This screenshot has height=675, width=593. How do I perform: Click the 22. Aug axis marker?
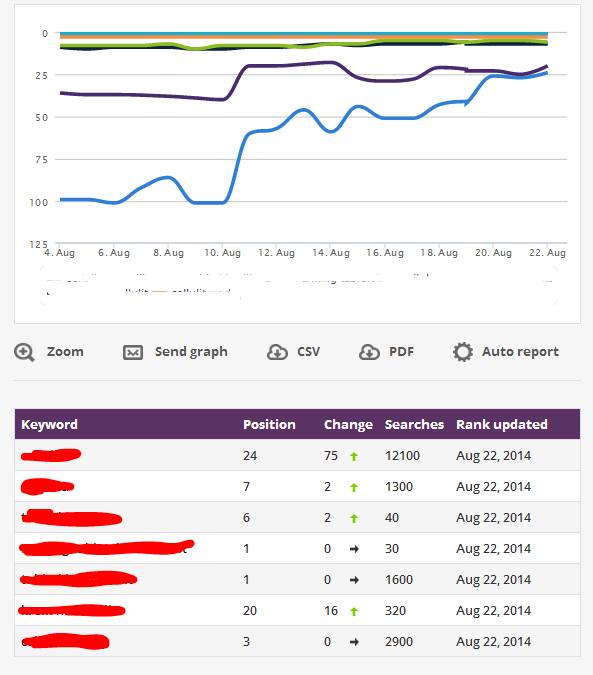[x=547, y=253]
